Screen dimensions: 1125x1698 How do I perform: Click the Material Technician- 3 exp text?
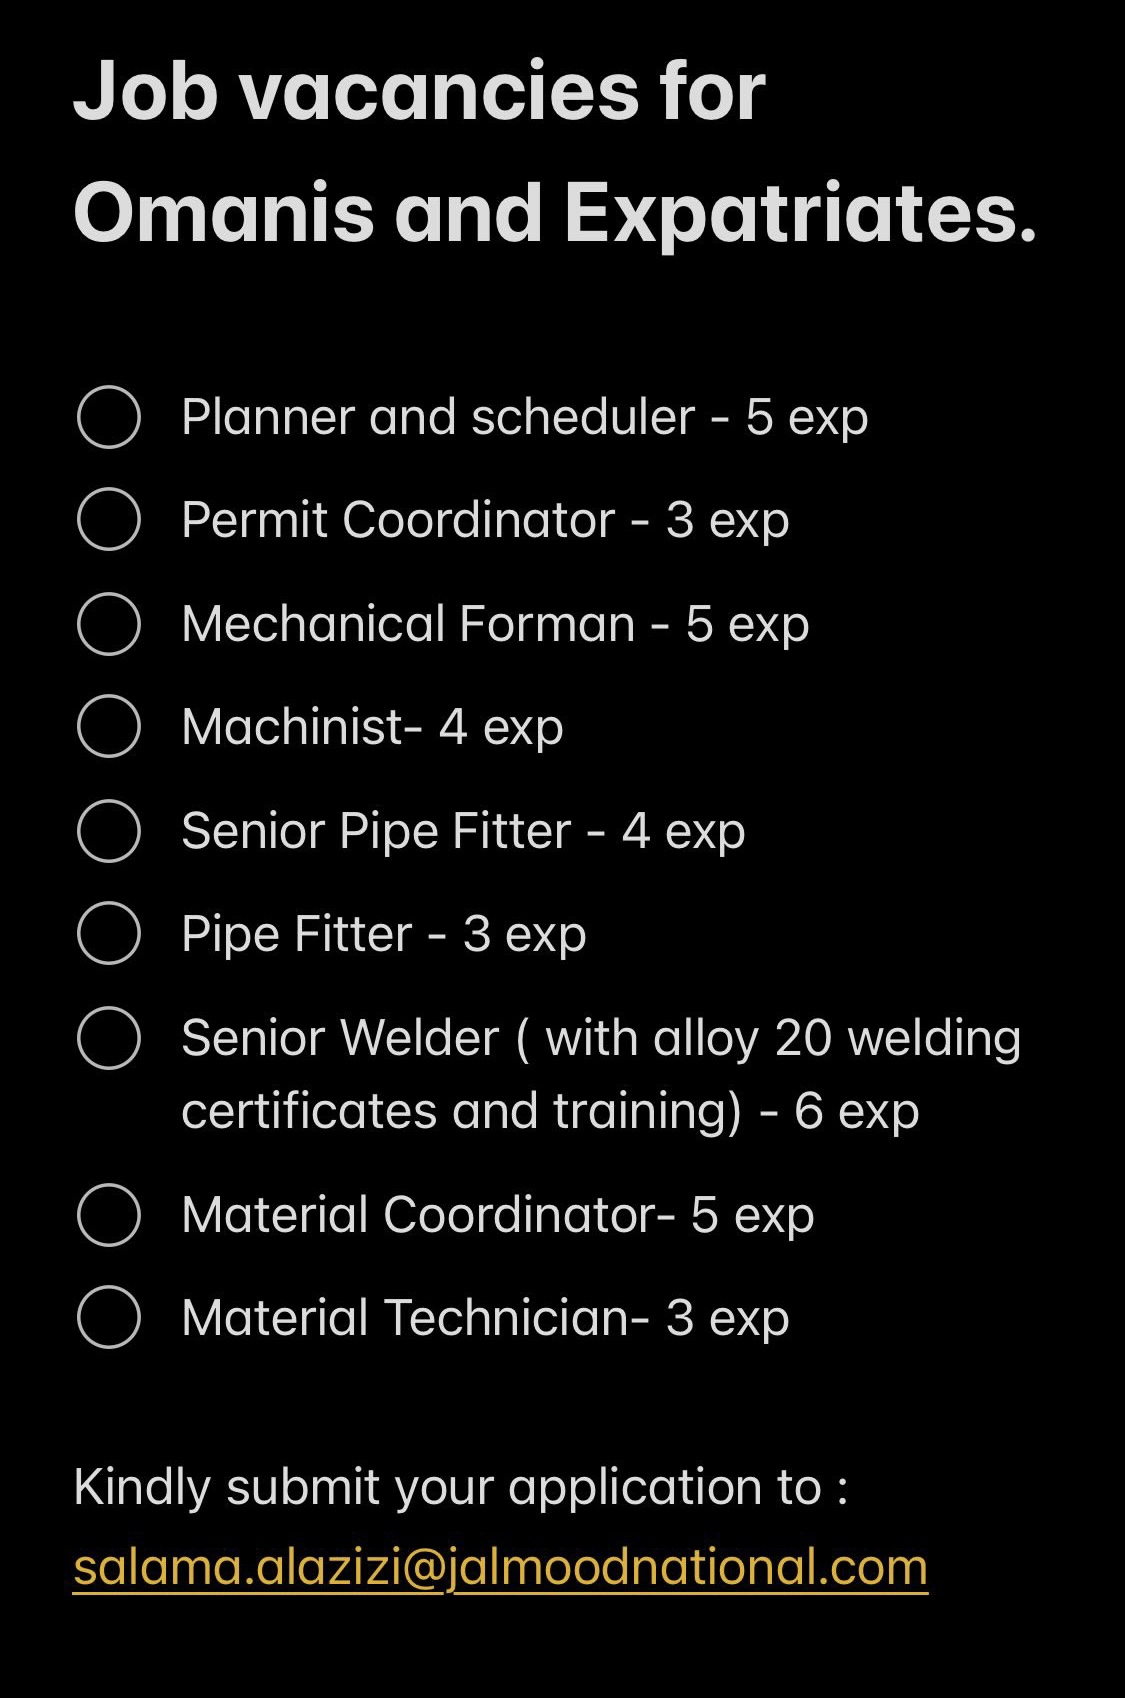click(x=485, y=1319)
